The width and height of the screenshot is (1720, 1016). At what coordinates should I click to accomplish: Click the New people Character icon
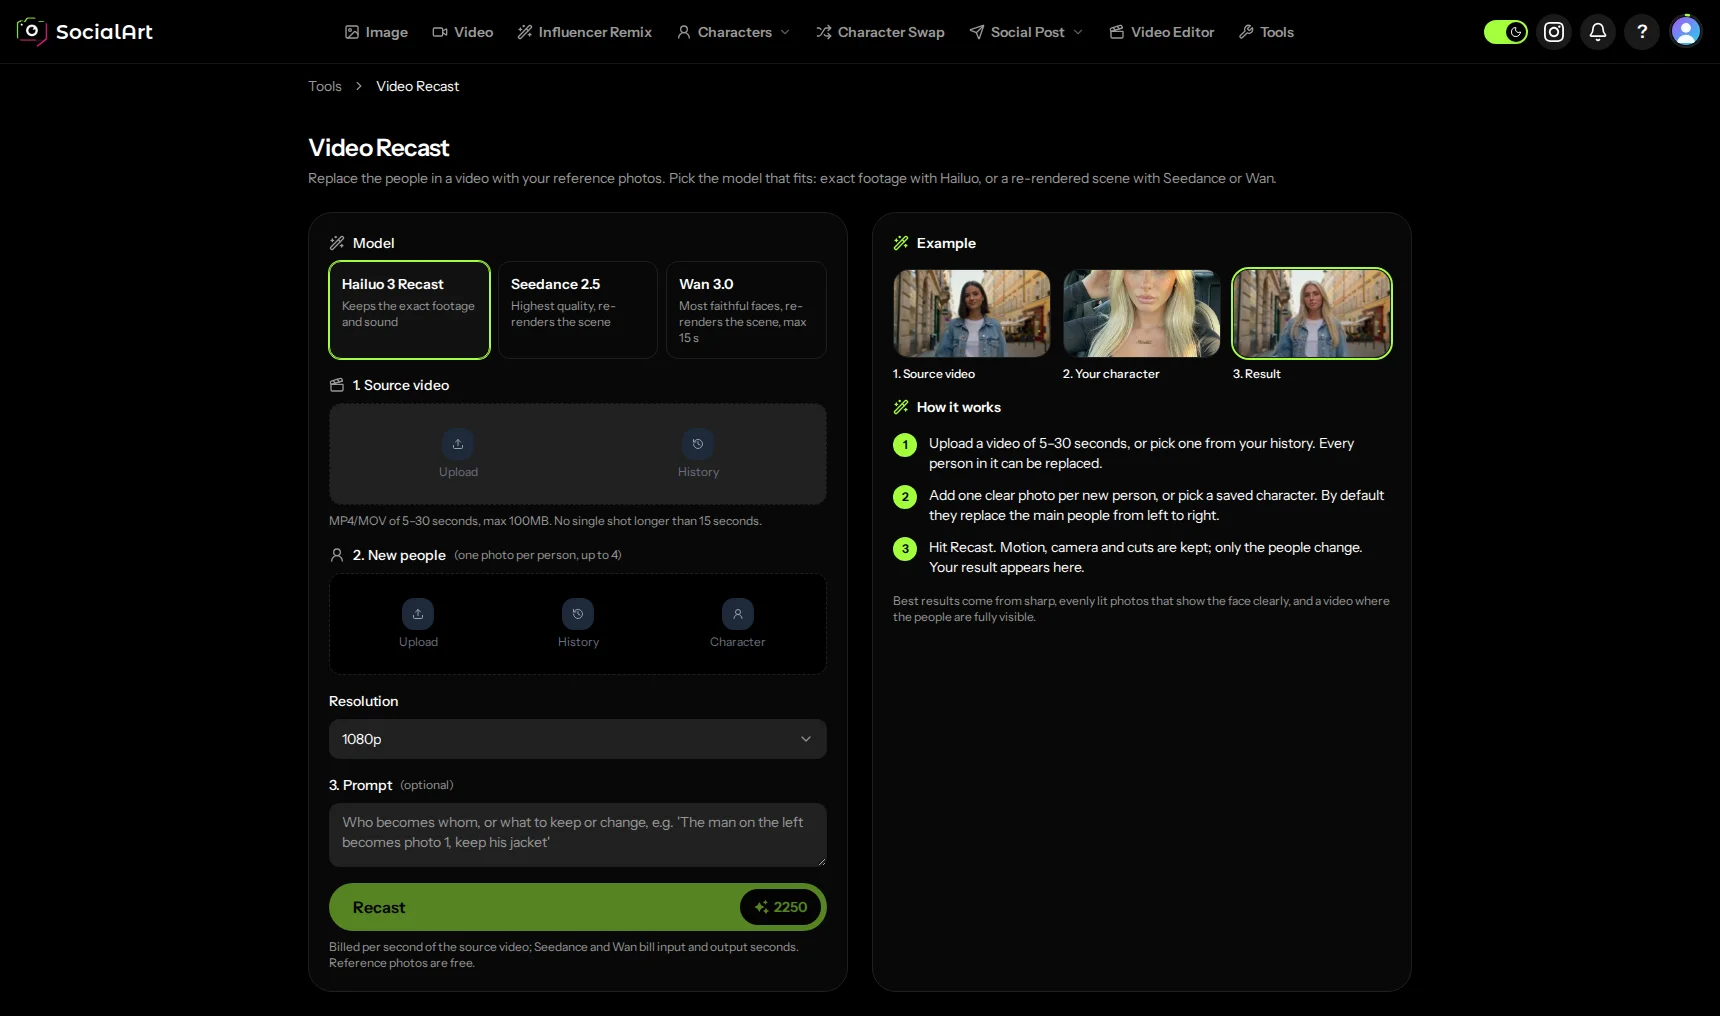(738, 614)
